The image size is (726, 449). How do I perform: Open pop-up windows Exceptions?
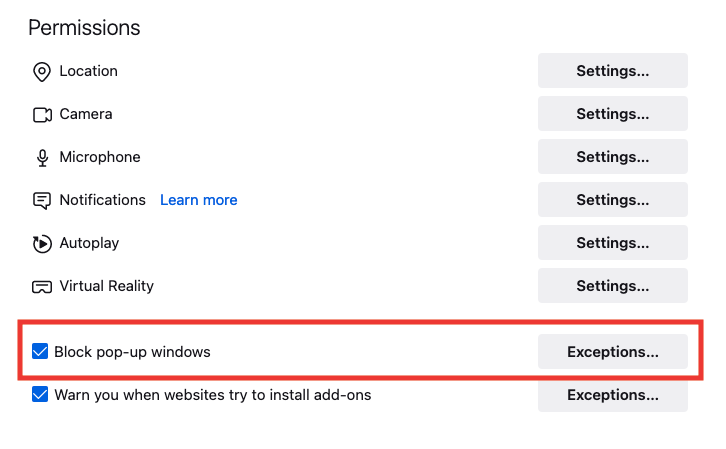pyautogui.click(x=612, y=352)
